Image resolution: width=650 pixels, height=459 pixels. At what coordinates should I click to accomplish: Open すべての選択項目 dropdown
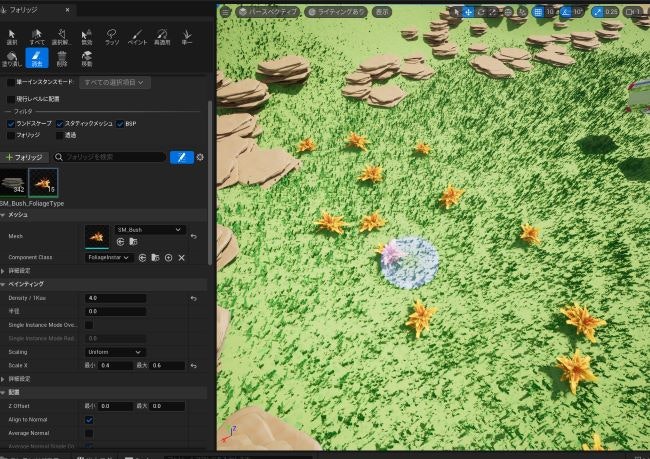tap(115, 83)
